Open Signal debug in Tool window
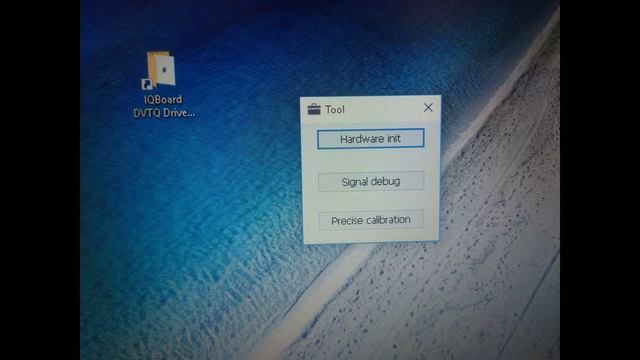The height and width of the screenshot is (360, 640). pyautogui.click(x=371, y=181)
